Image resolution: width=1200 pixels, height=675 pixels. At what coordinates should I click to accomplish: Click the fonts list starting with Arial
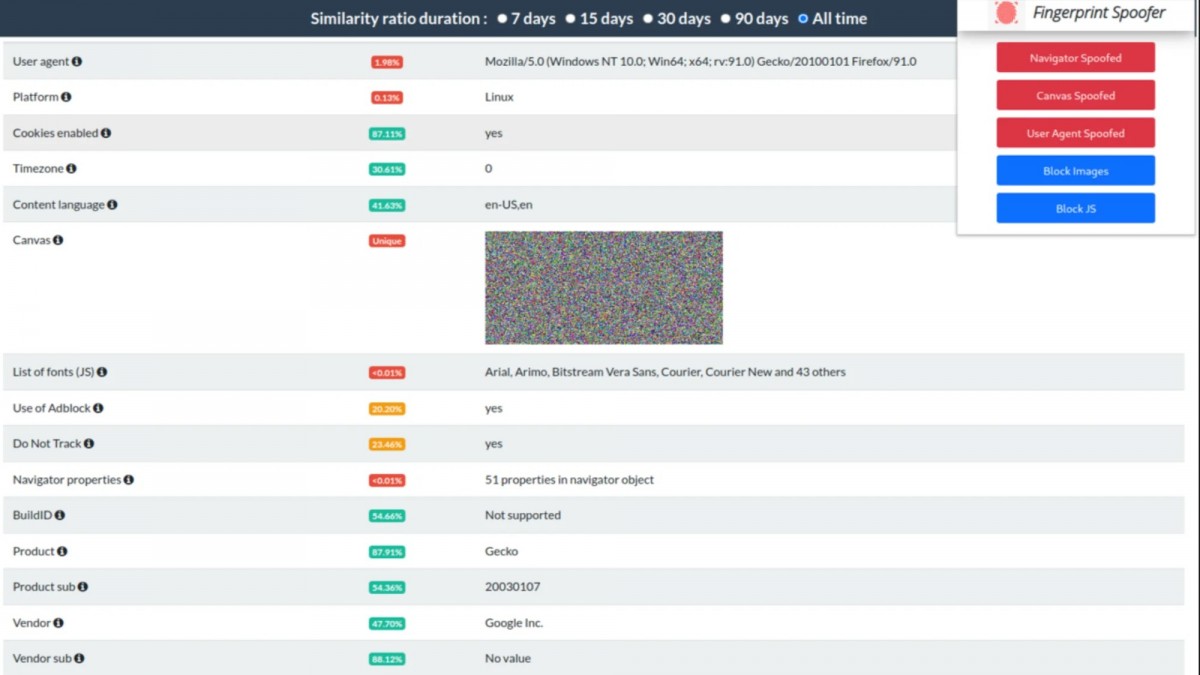click(x=665, y=372)
